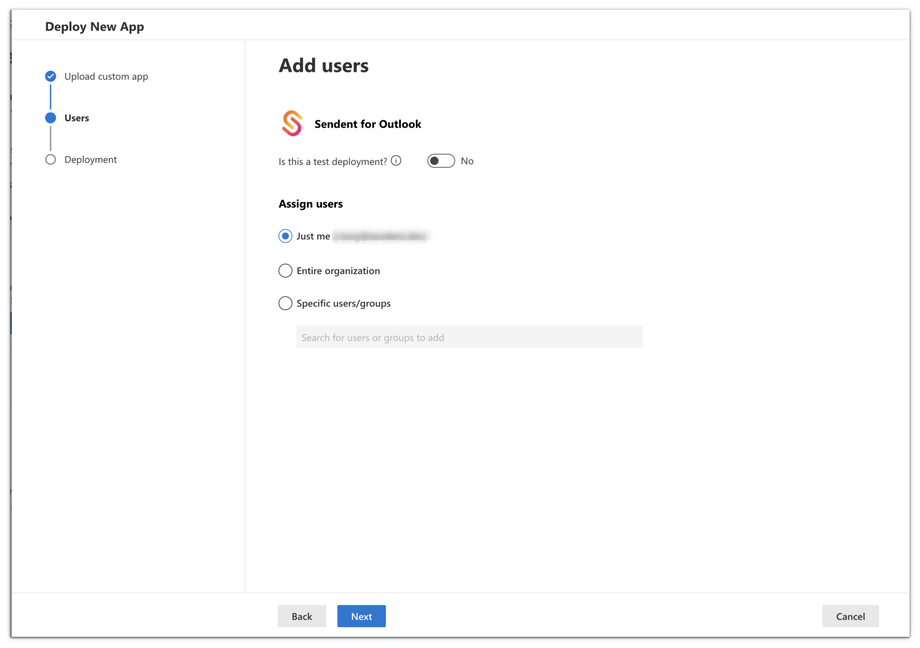Click the Add users heading

coord(323,66)
